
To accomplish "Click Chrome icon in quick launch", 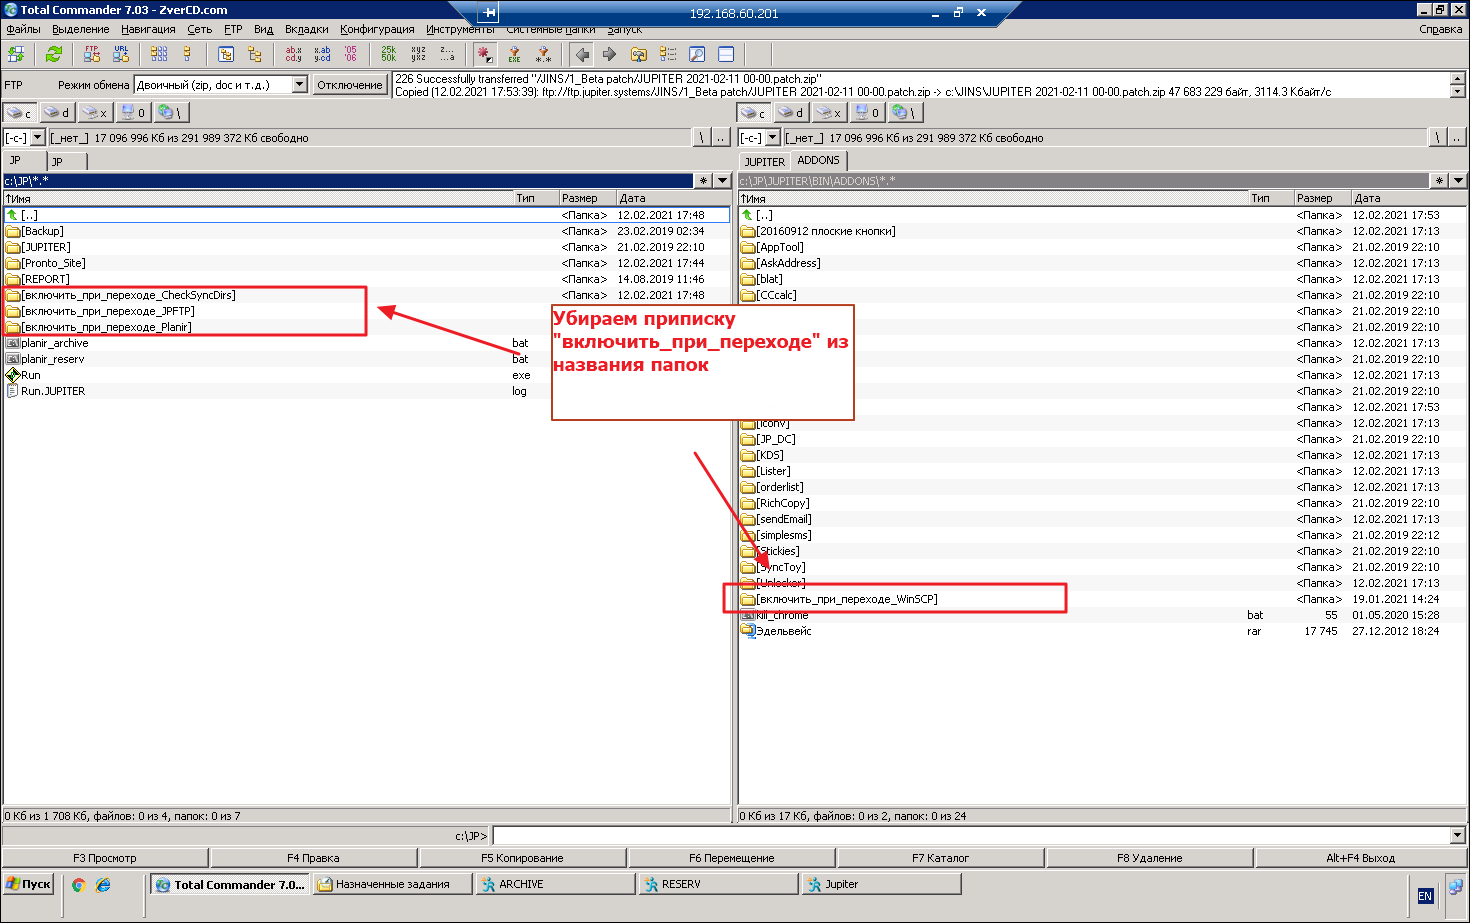I will (78, 885).
